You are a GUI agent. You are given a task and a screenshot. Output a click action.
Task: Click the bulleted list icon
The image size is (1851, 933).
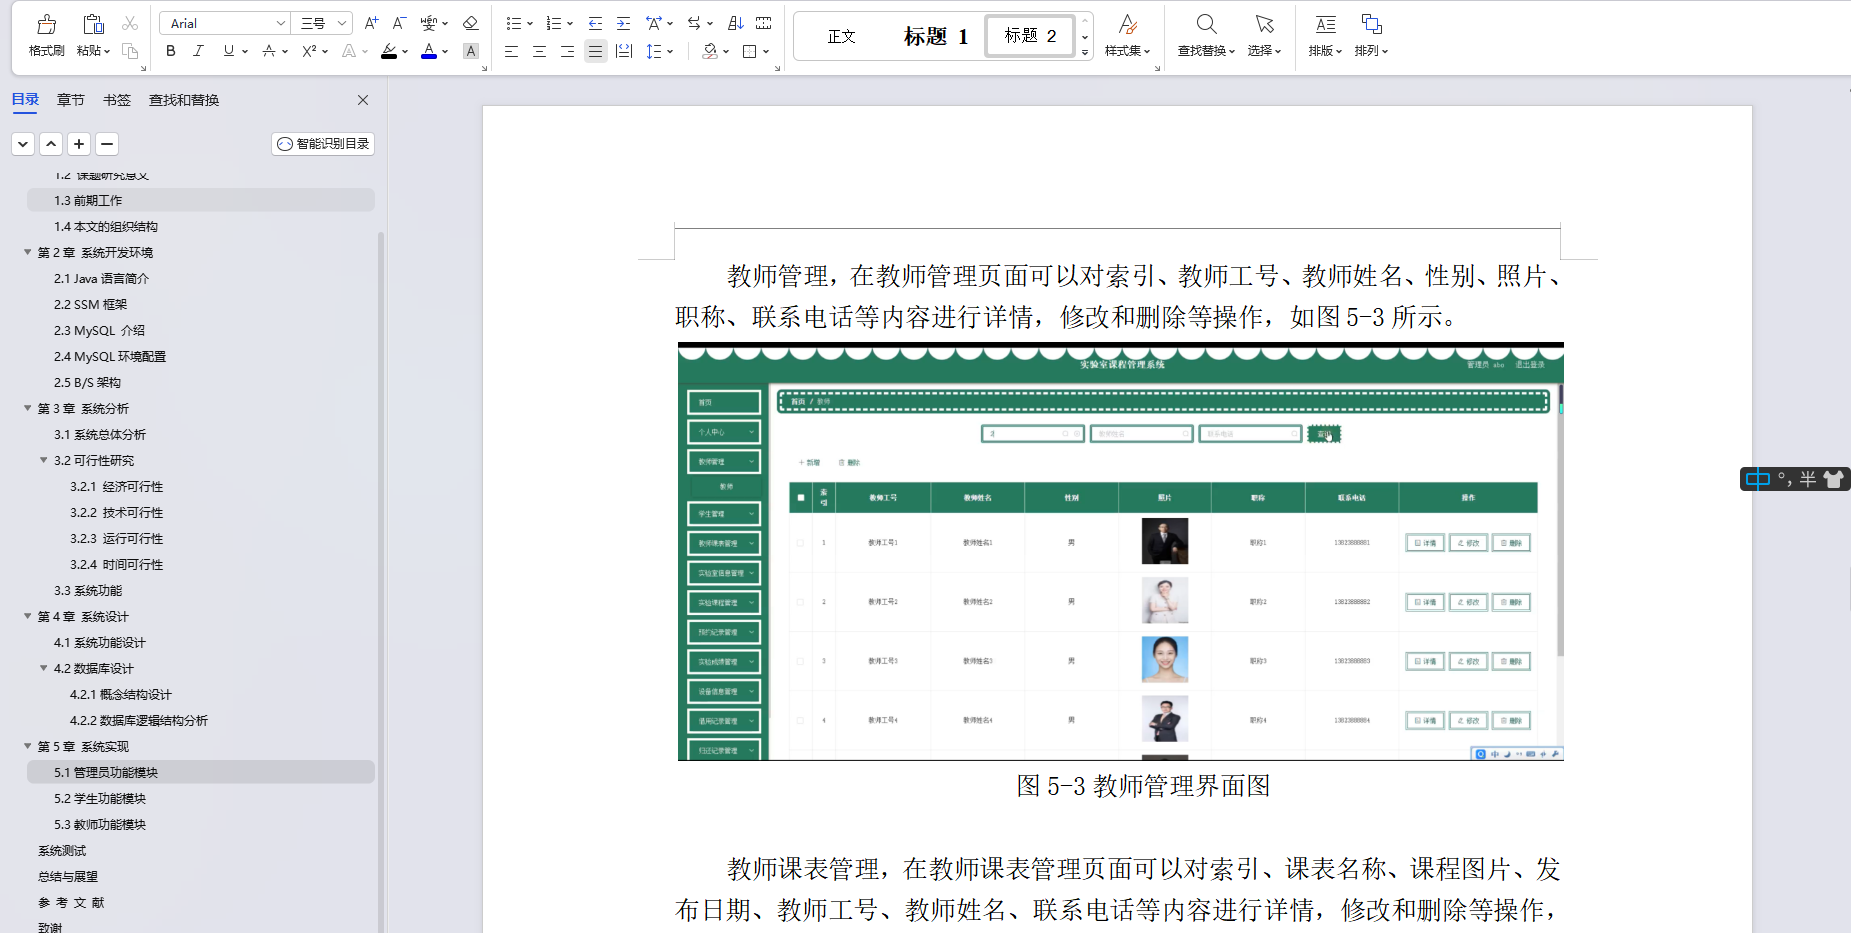513,23
